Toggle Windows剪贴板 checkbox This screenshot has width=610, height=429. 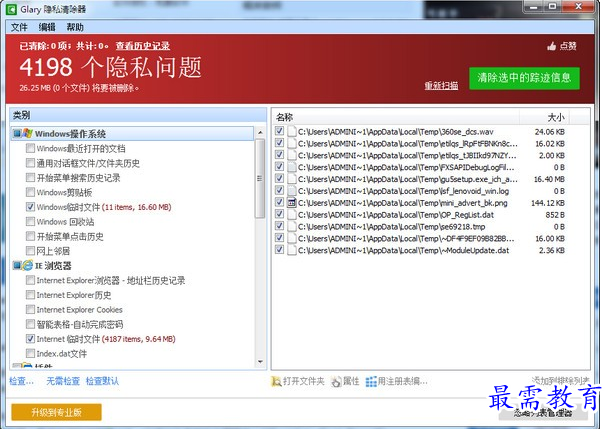click(x=30, y=192)
